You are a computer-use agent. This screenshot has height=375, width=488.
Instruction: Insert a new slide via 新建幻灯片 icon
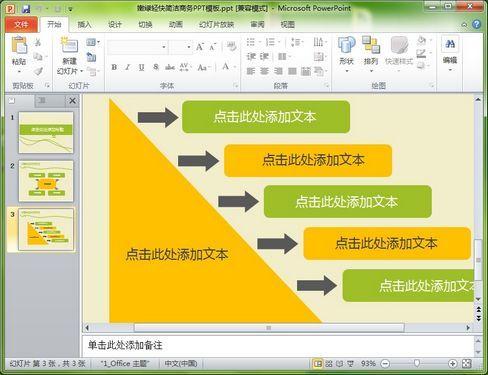pyautogui.click(x=69, y=45)
